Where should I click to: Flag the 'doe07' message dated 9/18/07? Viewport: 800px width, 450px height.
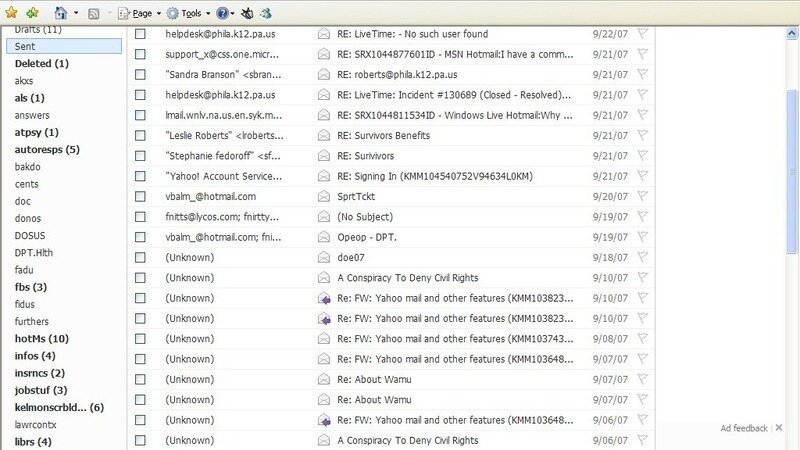tap(642, 257)
